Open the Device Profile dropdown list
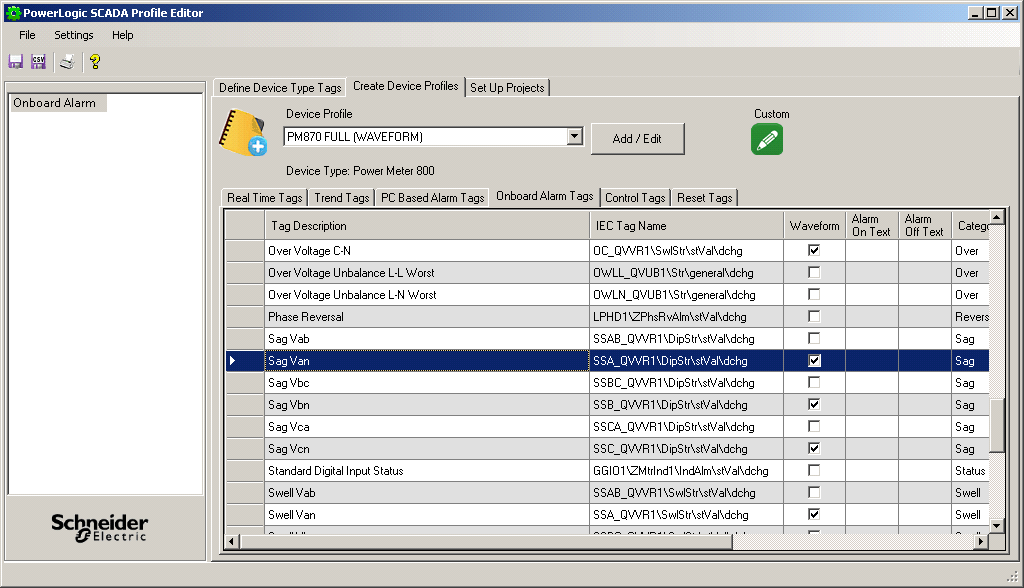Screen dimensions: 1024x588 coord(575,137)
